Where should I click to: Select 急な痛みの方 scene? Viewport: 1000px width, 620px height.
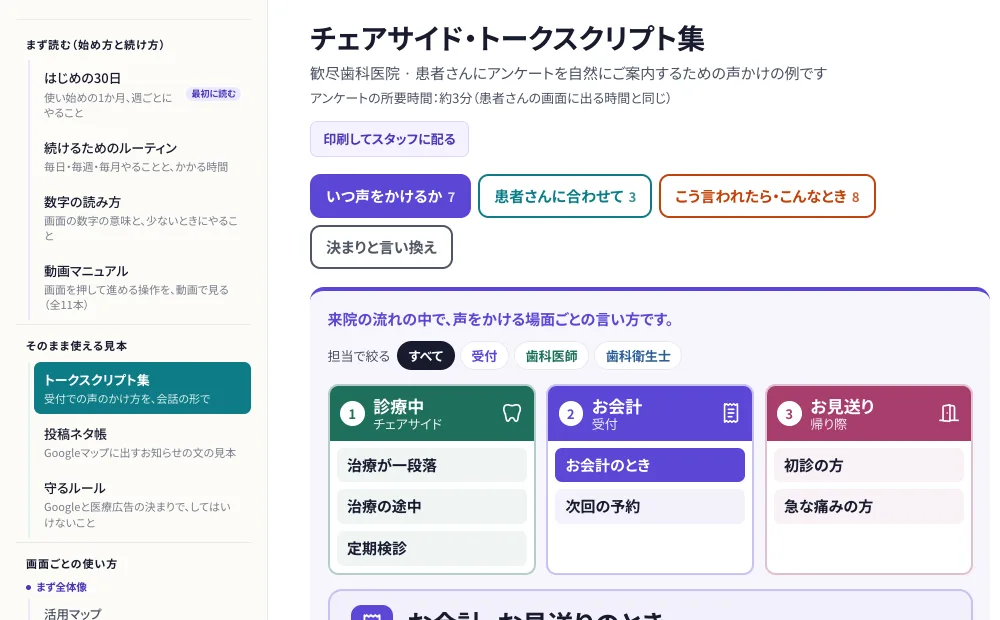pyautogui.click(x=869, y=506)
